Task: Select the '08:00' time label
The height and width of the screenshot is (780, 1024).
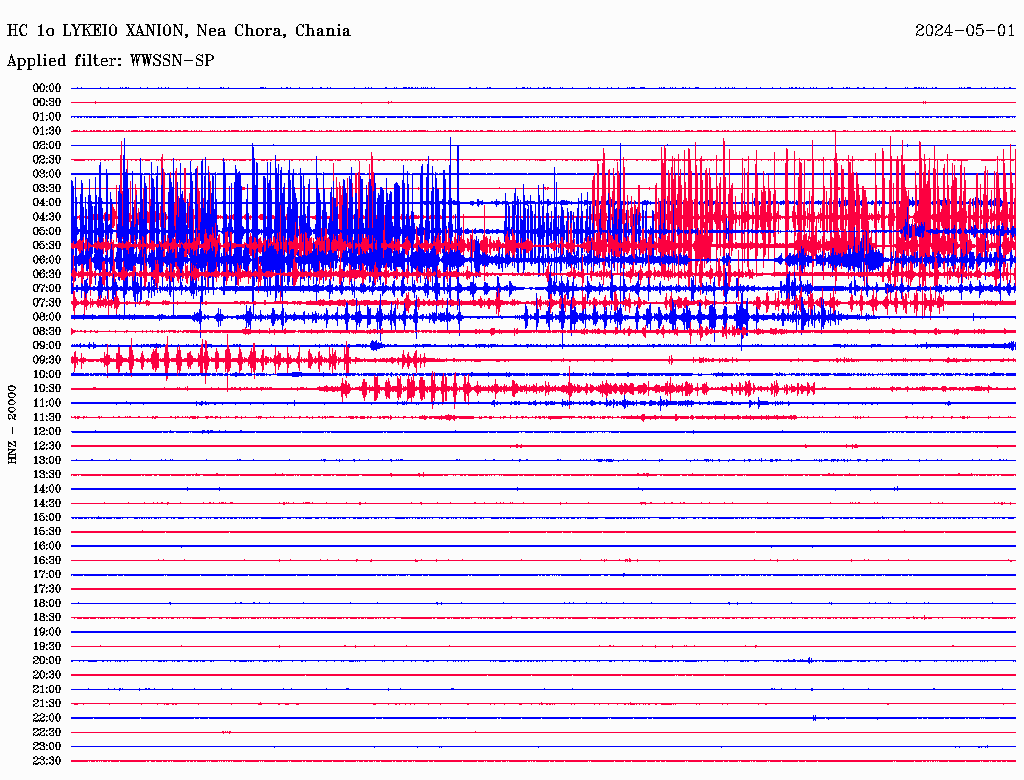Action: pos(47,317)
